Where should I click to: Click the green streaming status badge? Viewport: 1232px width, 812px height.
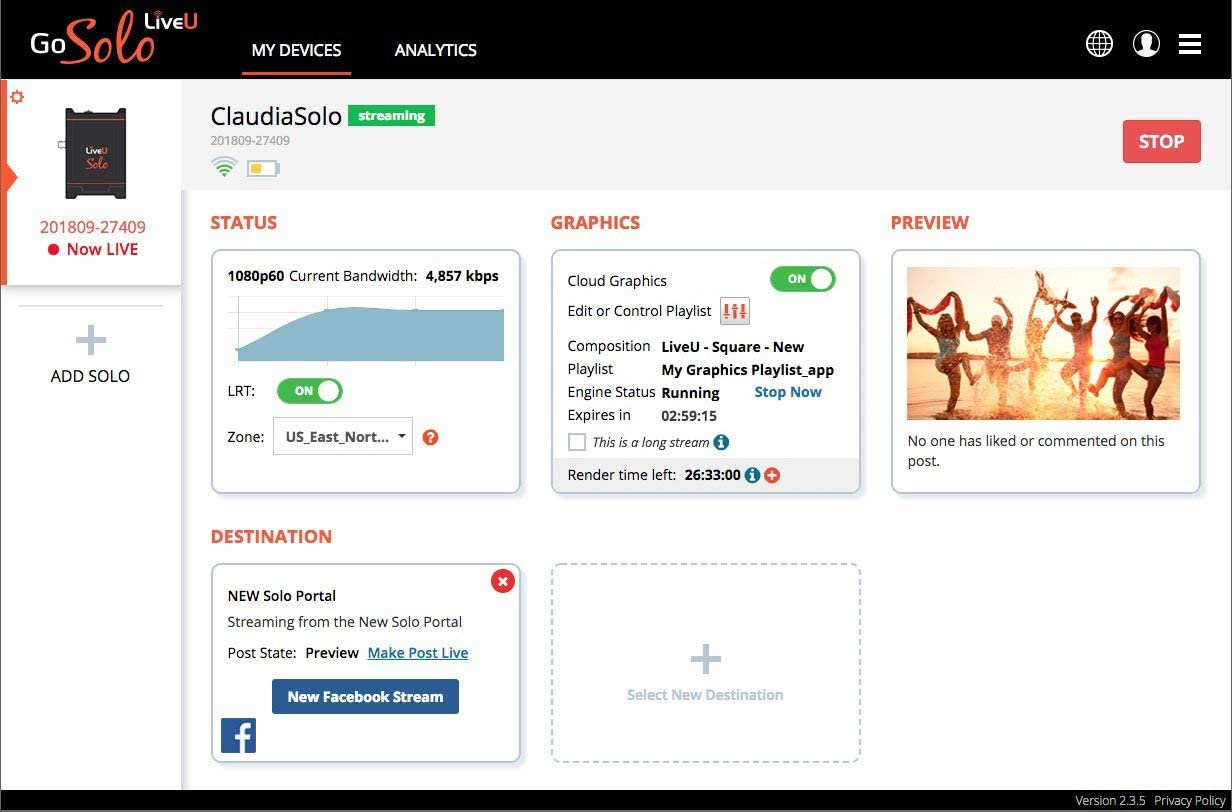[391, 116]
